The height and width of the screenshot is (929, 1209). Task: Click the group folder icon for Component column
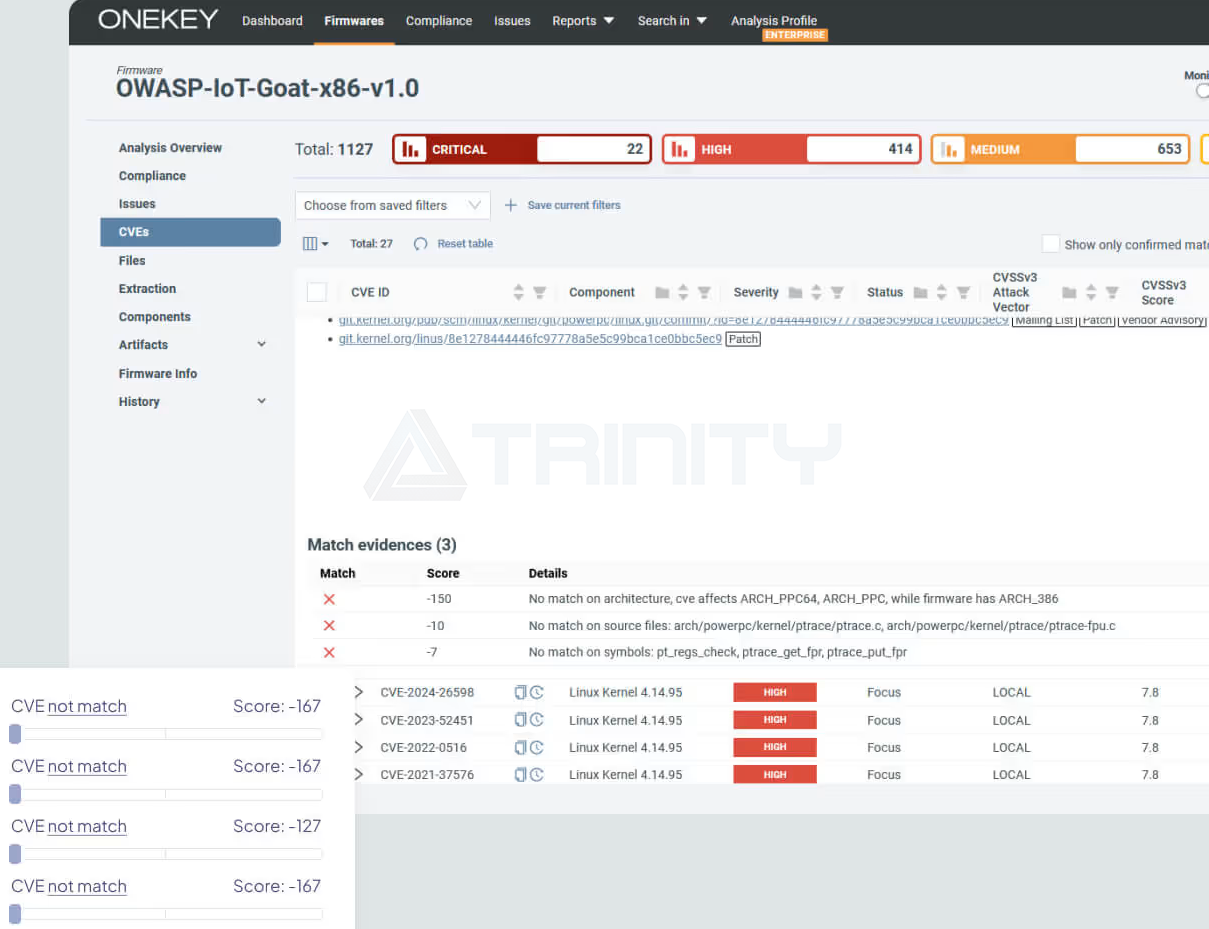point(662,293)
